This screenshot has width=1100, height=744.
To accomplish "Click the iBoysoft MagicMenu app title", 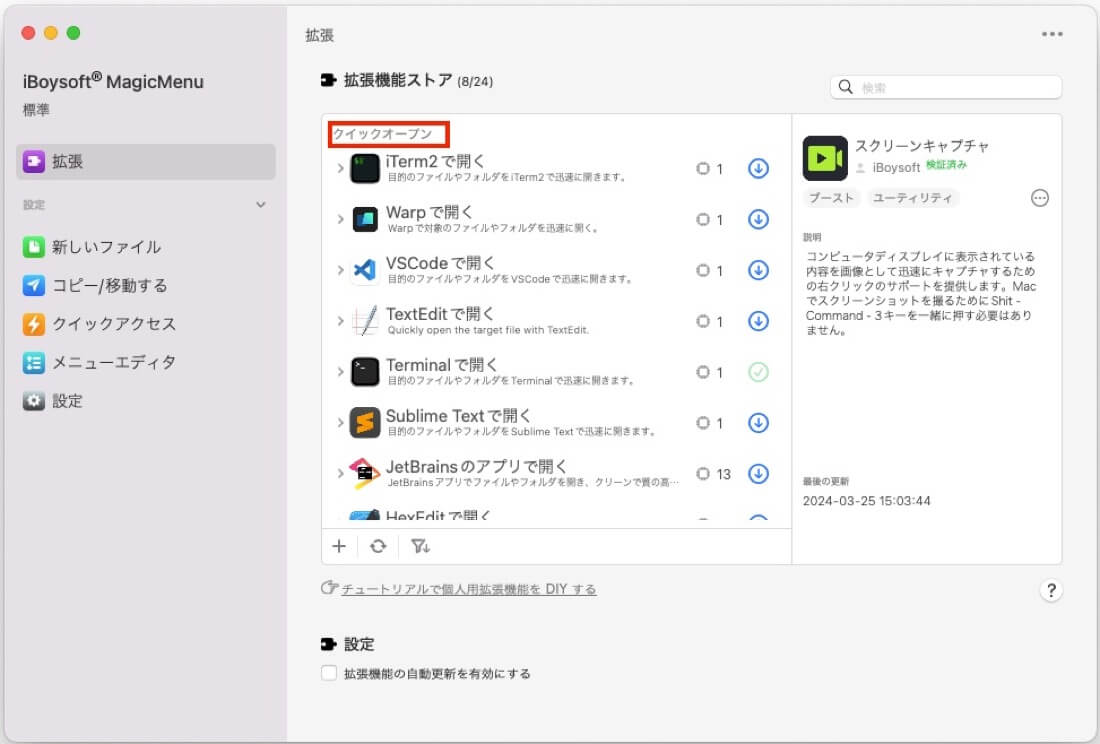I will 113,81.
